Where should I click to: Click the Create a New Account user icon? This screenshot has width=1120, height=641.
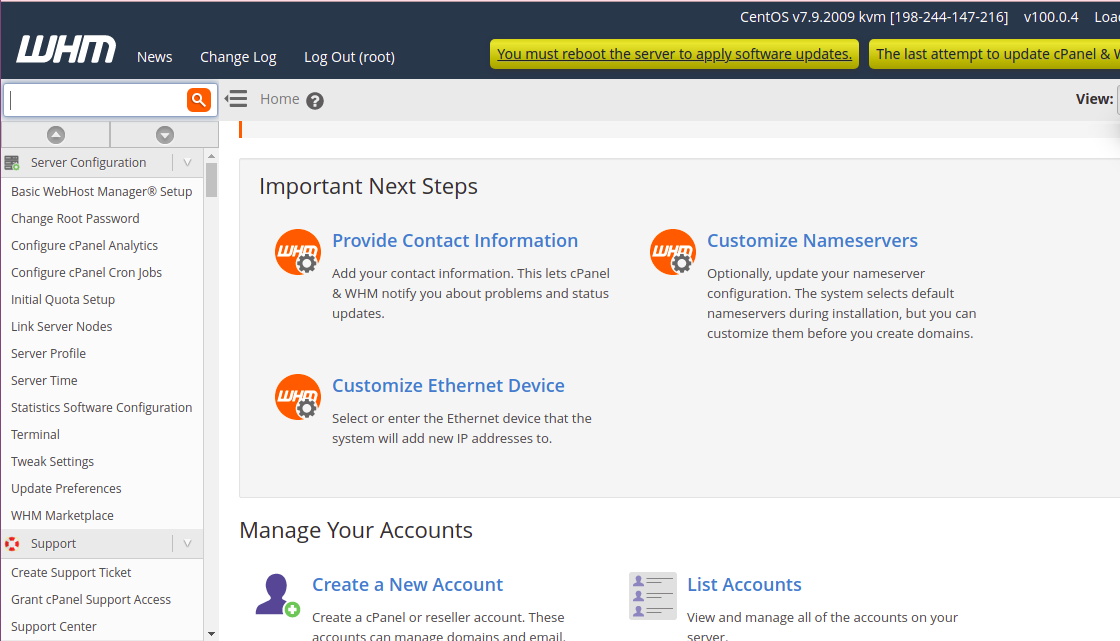pos(277,595)
